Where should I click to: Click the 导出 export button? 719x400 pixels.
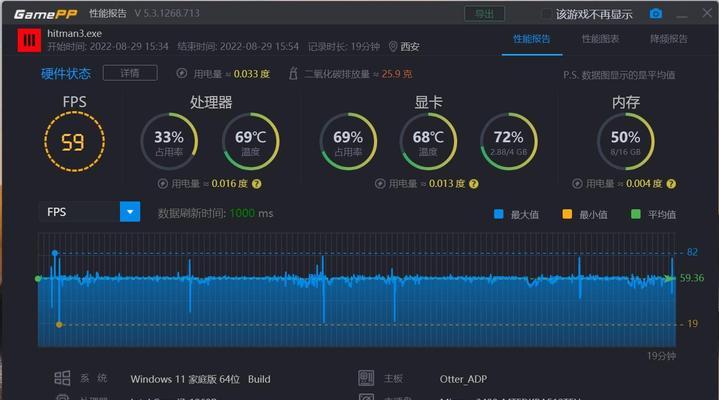(484, 14)
